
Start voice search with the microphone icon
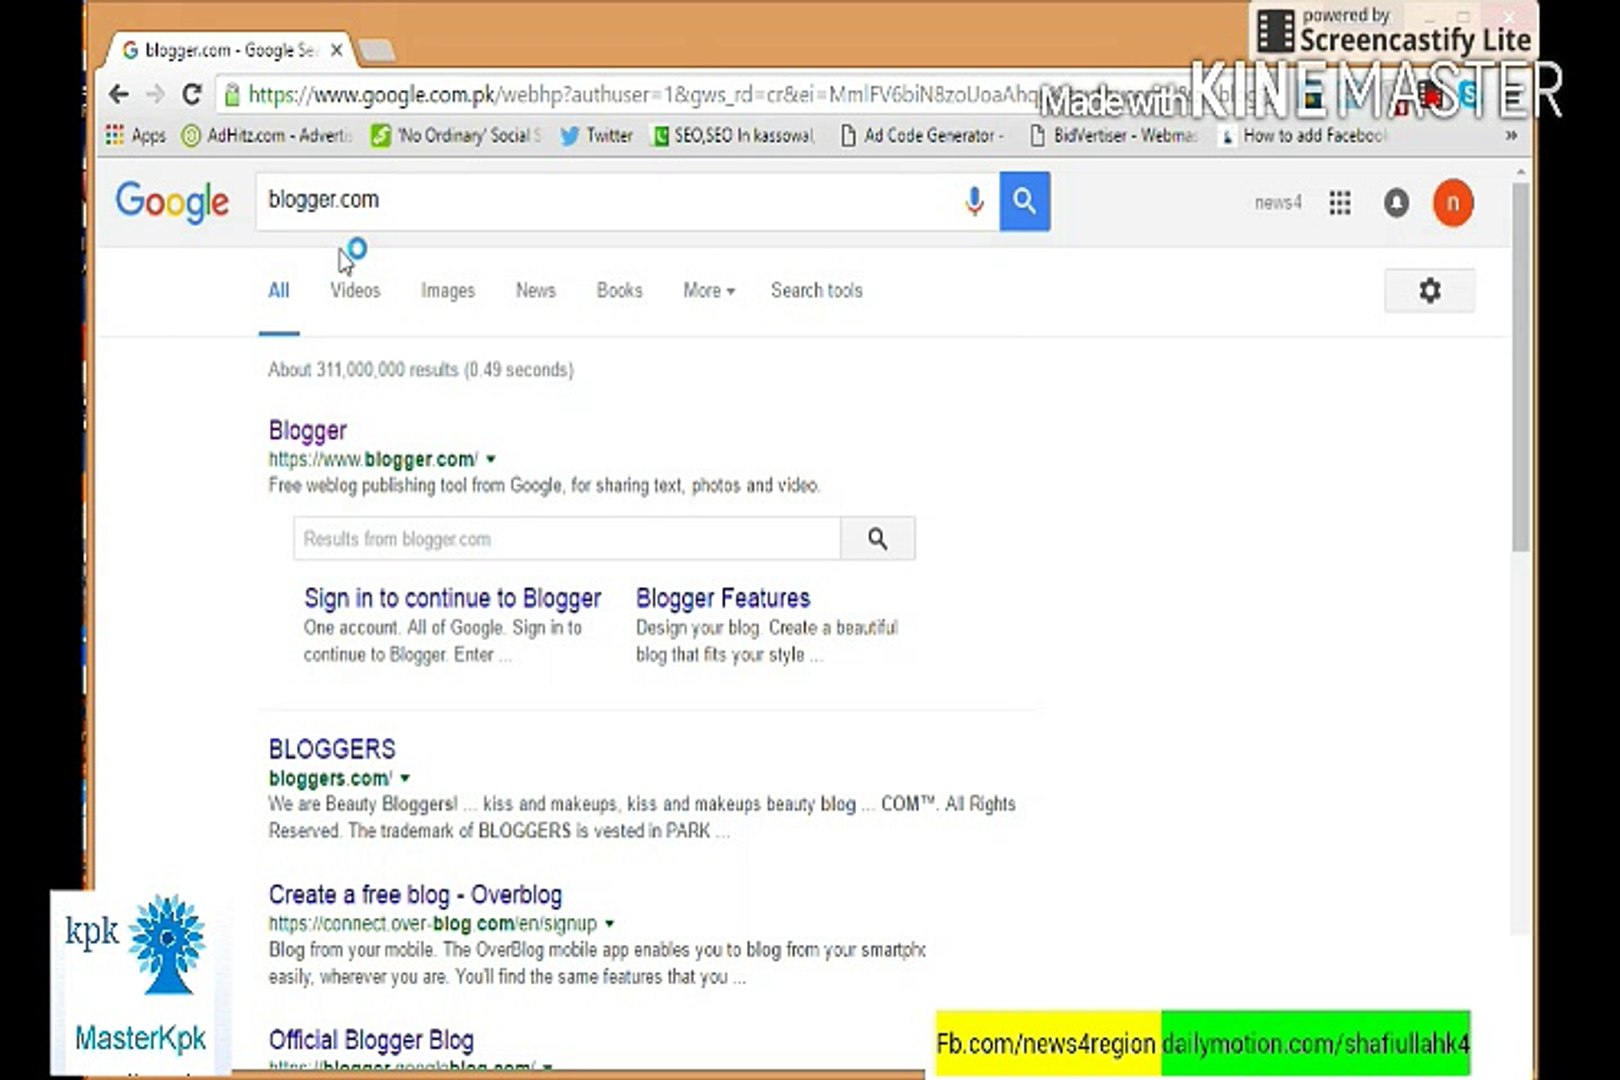pyautogui.click(x=974, y=201)
